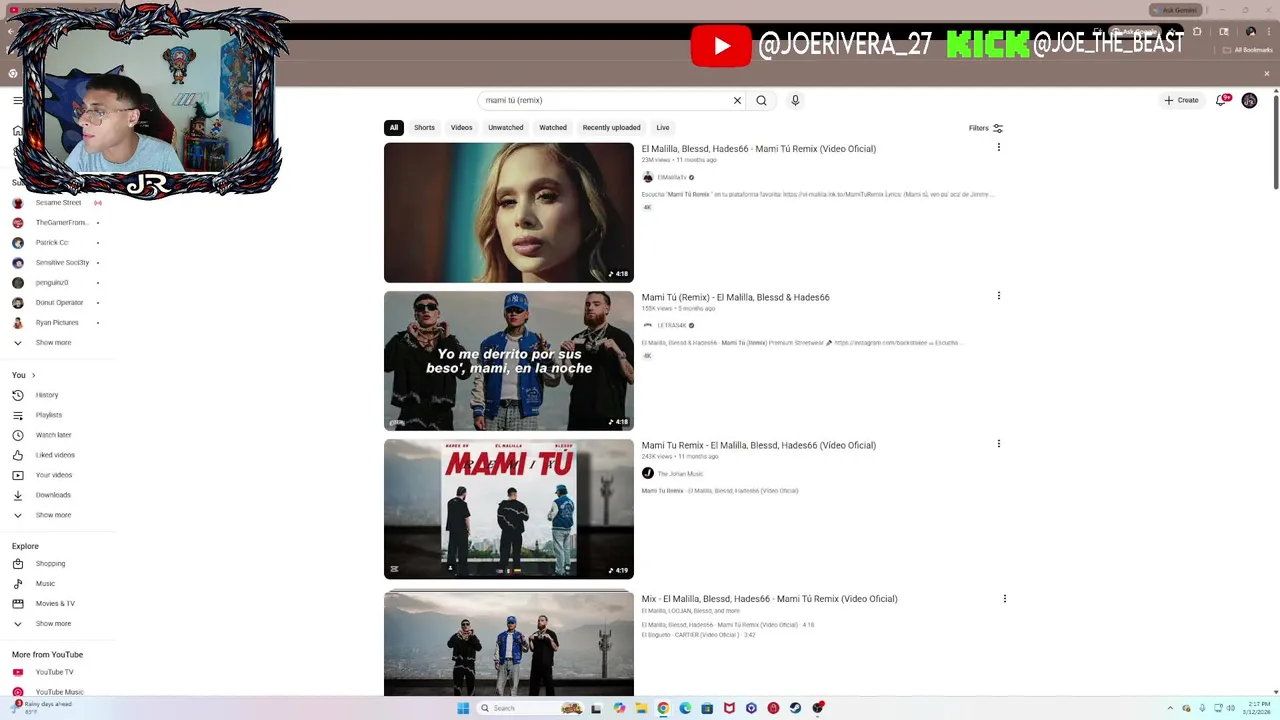The height and width of the screenshot is (720, 1280).
Task: Open Sesame Street subscription
Action: coord(57,202)
